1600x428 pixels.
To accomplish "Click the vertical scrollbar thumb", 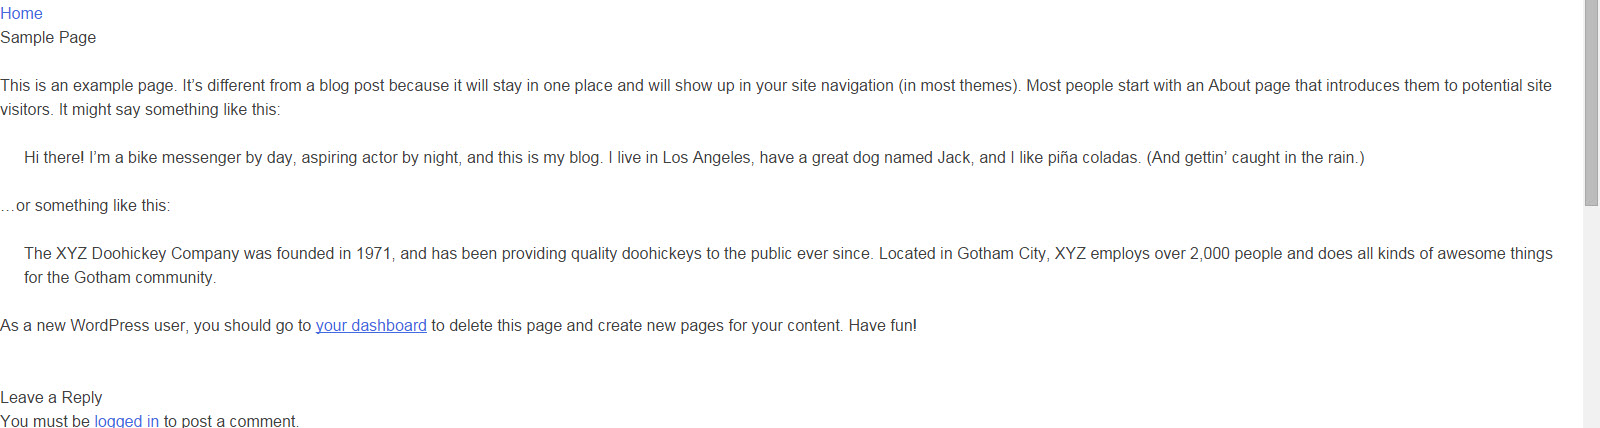I will (1591, 103).
